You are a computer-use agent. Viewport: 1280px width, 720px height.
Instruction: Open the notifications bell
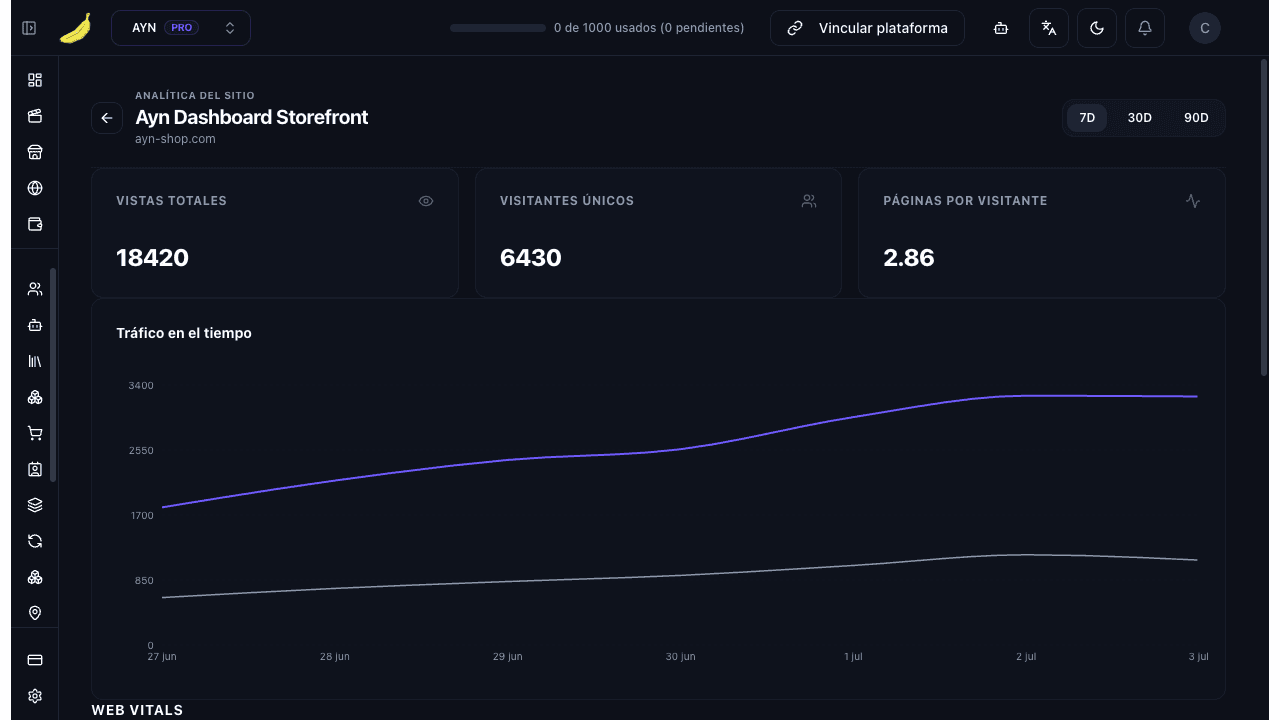point(1145,28)
